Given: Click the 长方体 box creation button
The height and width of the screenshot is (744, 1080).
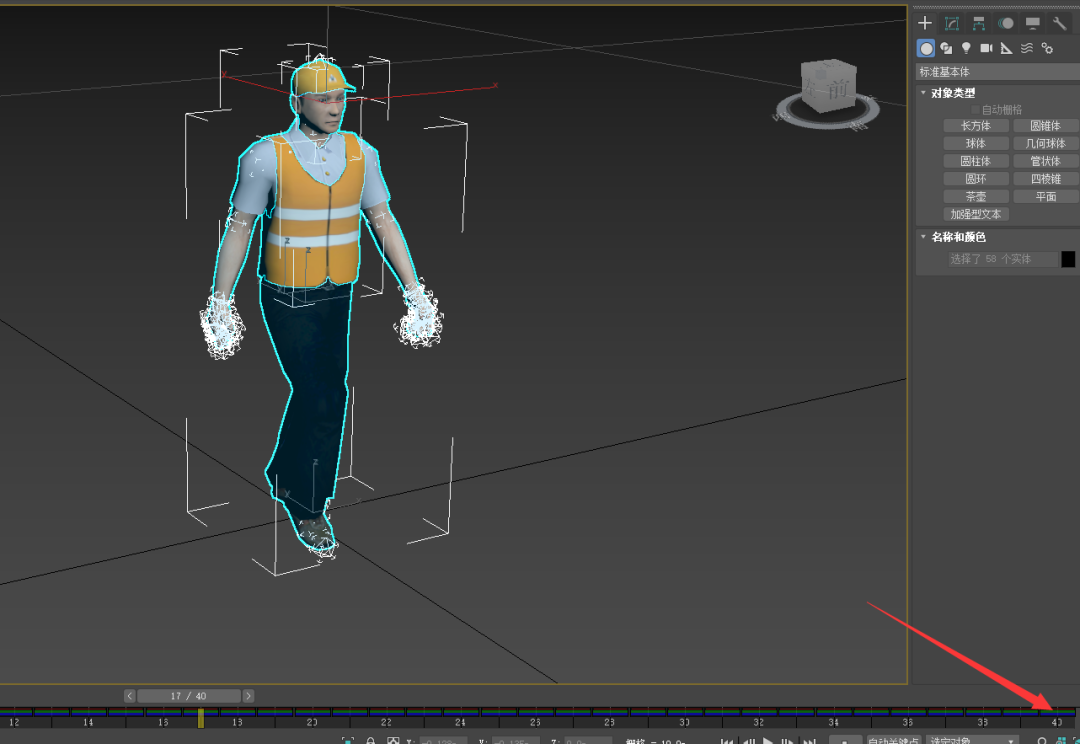Looking at the screenshot, I should click(975, 125).
